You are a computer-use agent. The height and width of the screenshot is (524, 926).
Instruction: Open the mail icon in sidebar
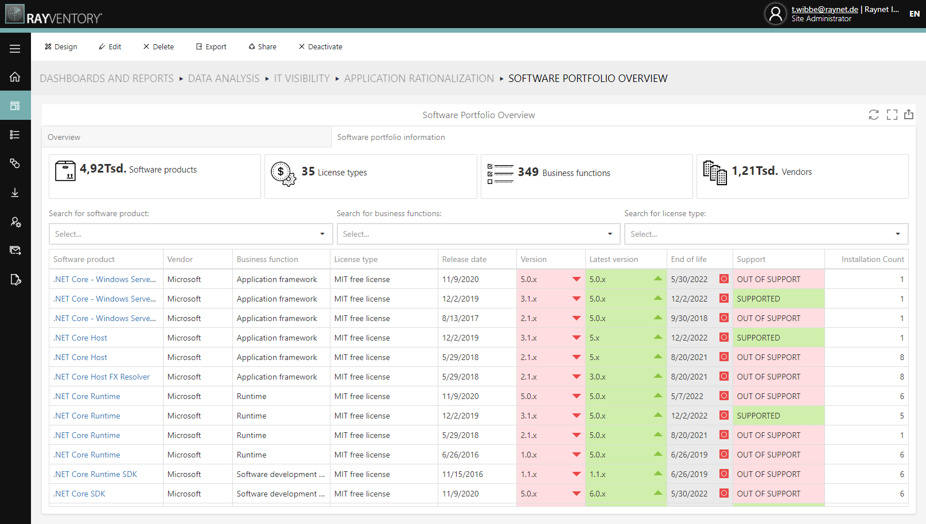[x=15, y=250]
